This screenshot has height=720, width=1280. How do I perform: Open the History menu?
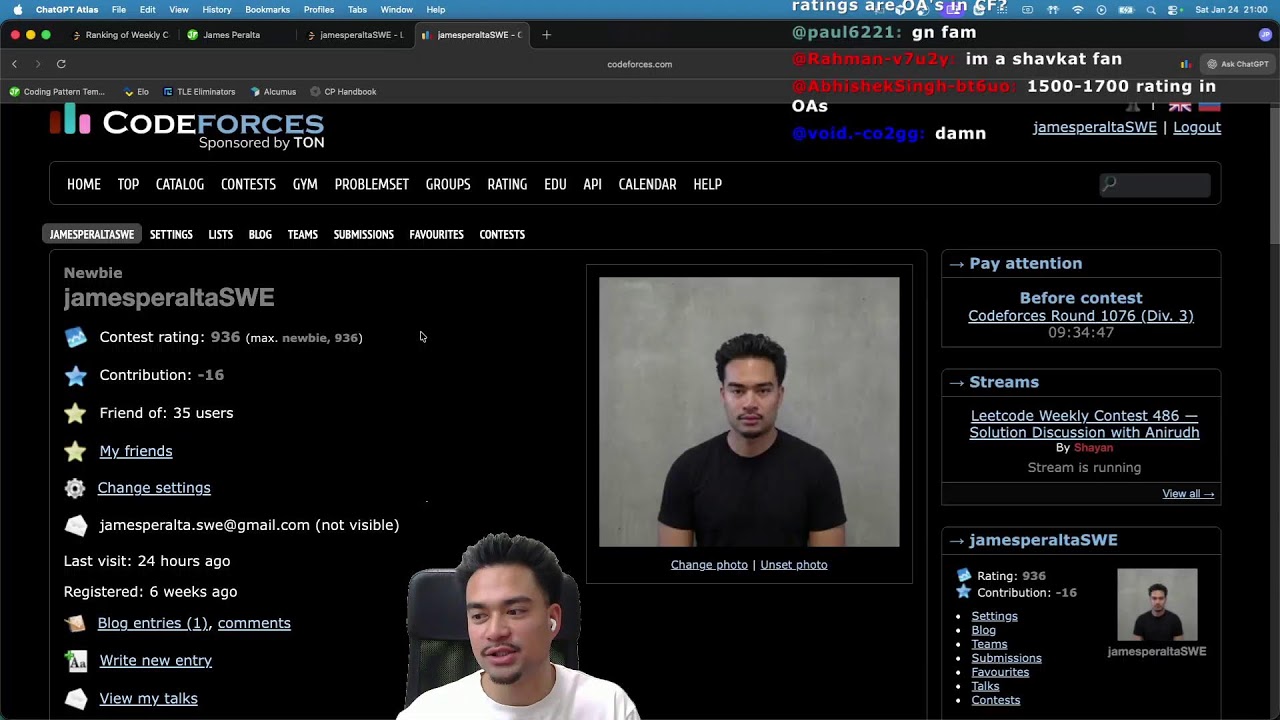pyautogui.click(x=217, y=10)
